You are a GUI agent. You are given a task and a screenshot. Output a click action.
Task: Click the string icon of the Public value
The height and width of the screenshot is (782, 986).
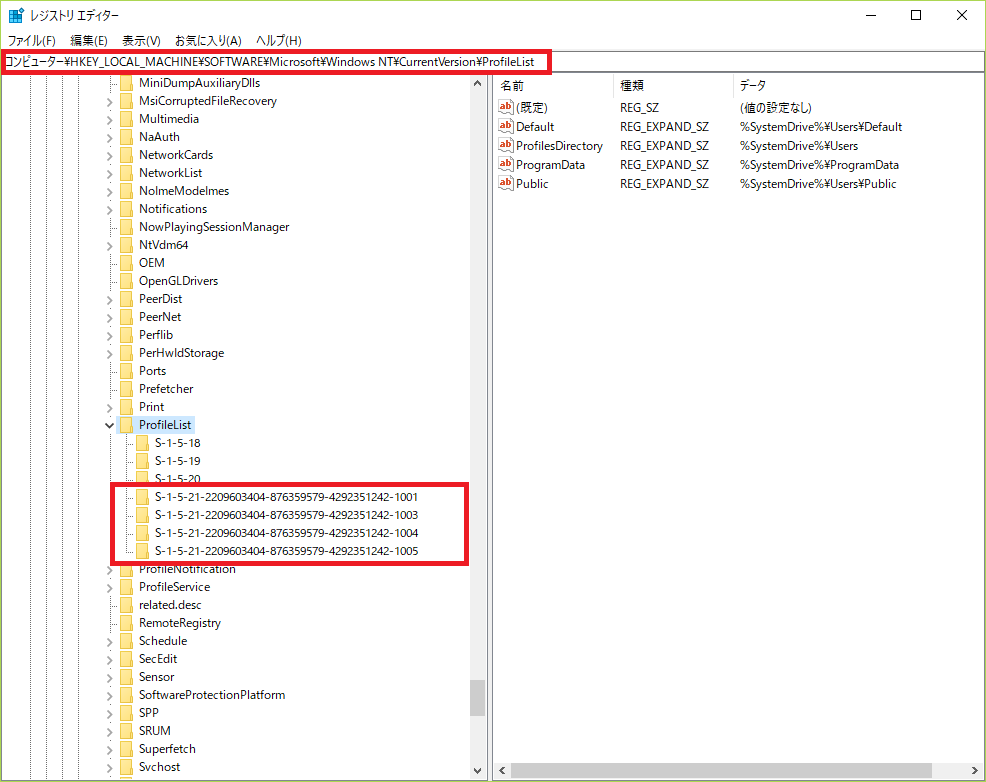(505, 184)
